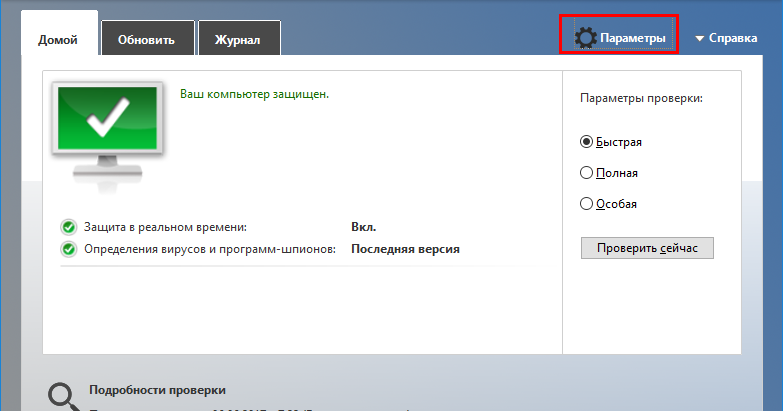Click the Подробности проверки heading
This screenshot has width=783, height=411.
[157, 390]
